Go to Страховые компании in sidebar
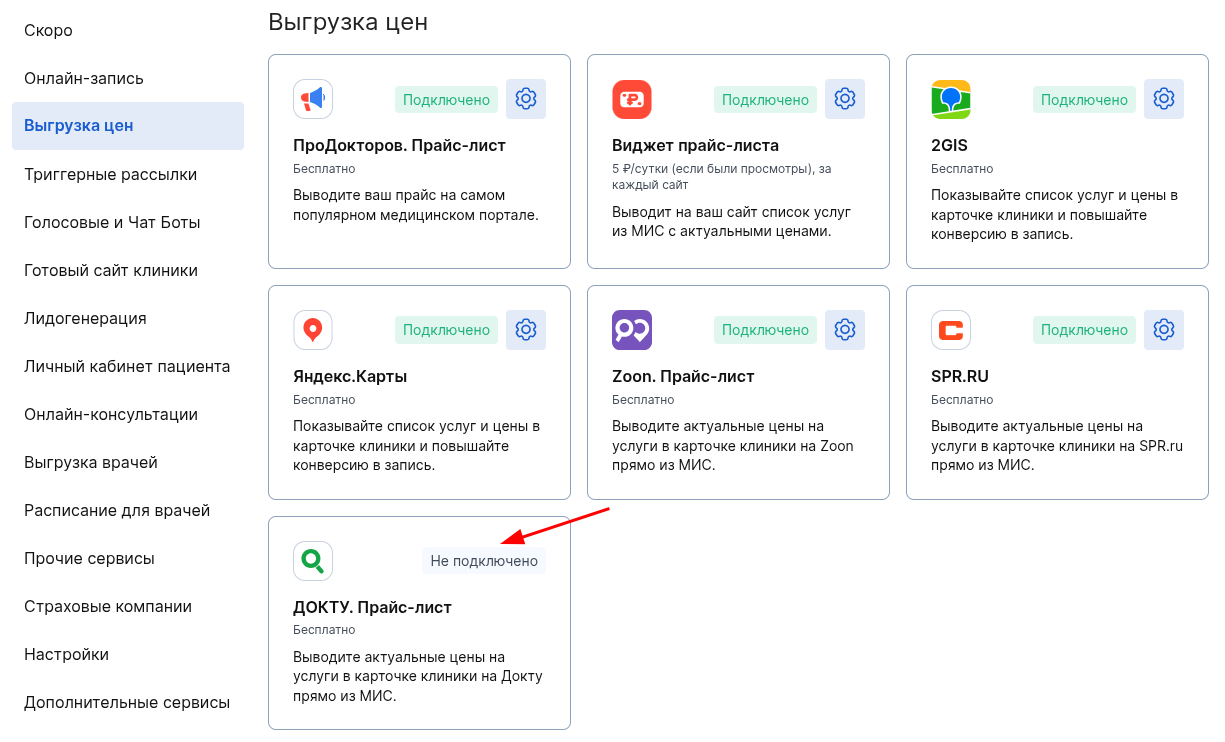This screenshot has width=1225, height=742. 128,606
